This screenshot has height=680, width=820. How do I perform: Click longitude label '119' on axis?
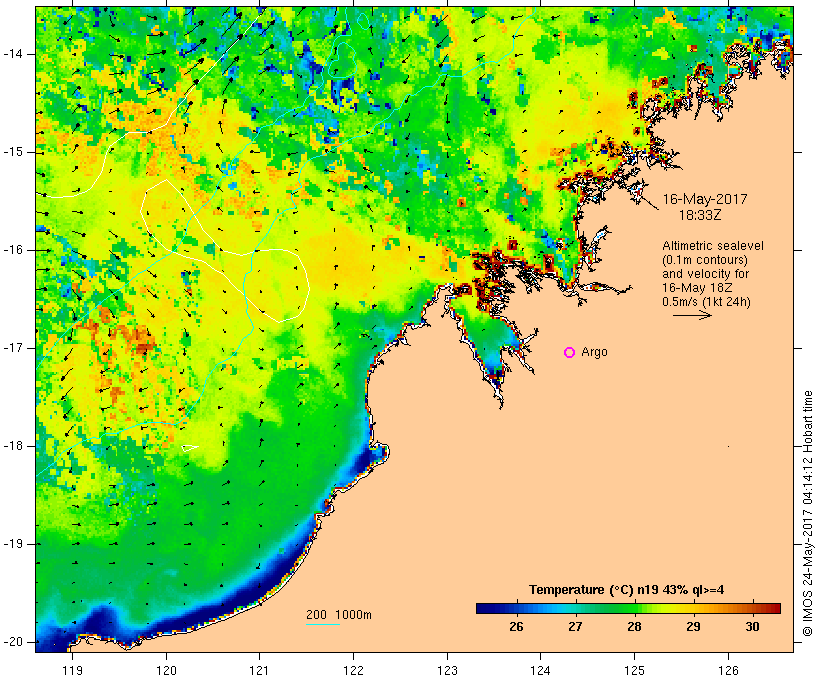coord(72,670)
